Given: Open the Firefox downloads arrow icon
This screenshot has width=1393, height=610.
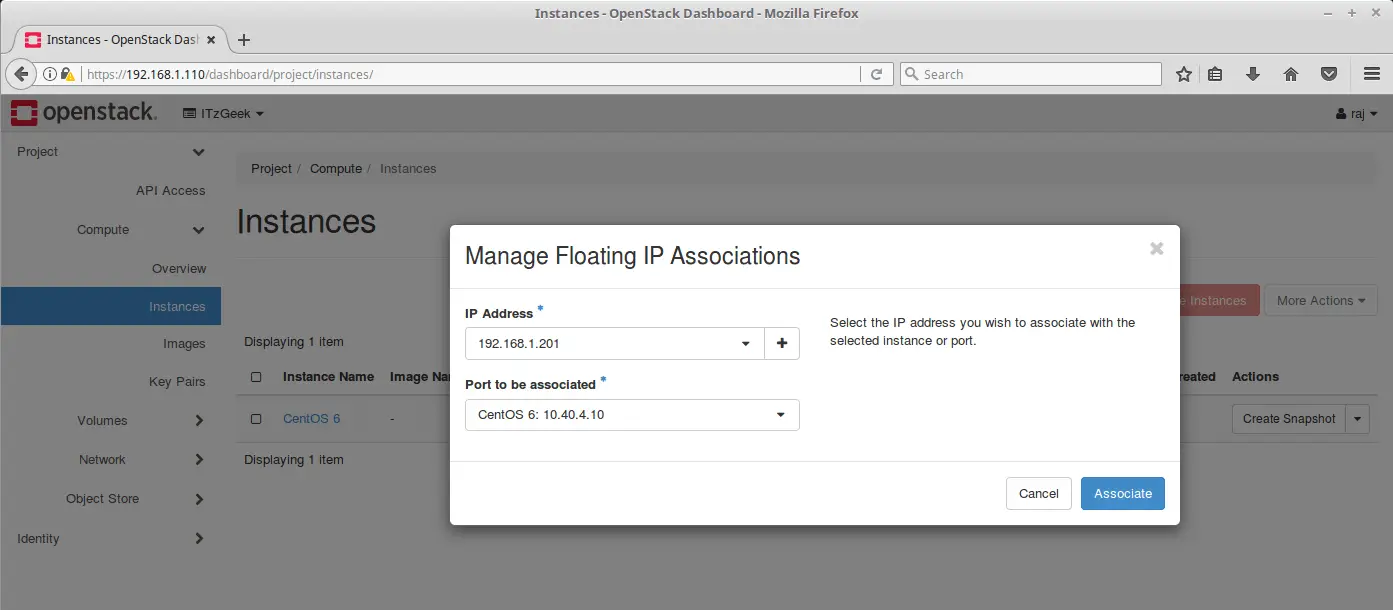Looking at the screenshot, I should (1252, 74).
